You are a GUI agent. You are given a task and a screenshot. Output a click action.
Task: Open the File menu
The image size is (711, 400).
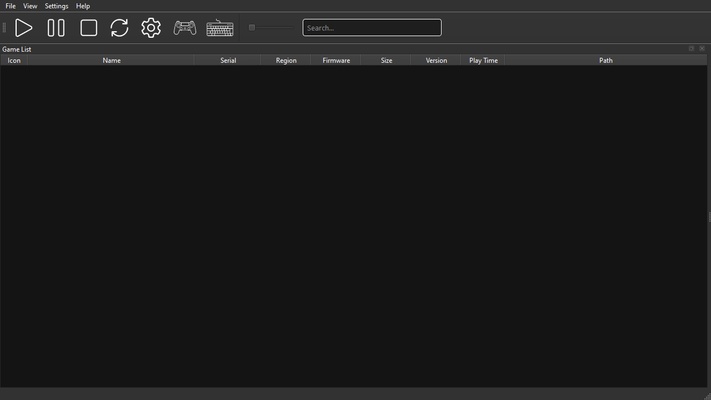point(10,6)
